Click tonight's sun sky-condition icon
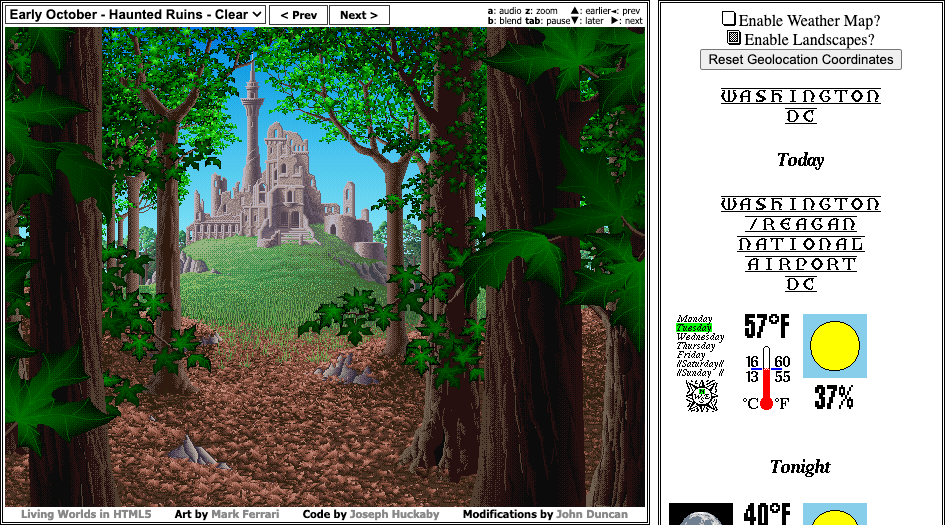Viewport: 945px width, 525px height. click(835, 515)
